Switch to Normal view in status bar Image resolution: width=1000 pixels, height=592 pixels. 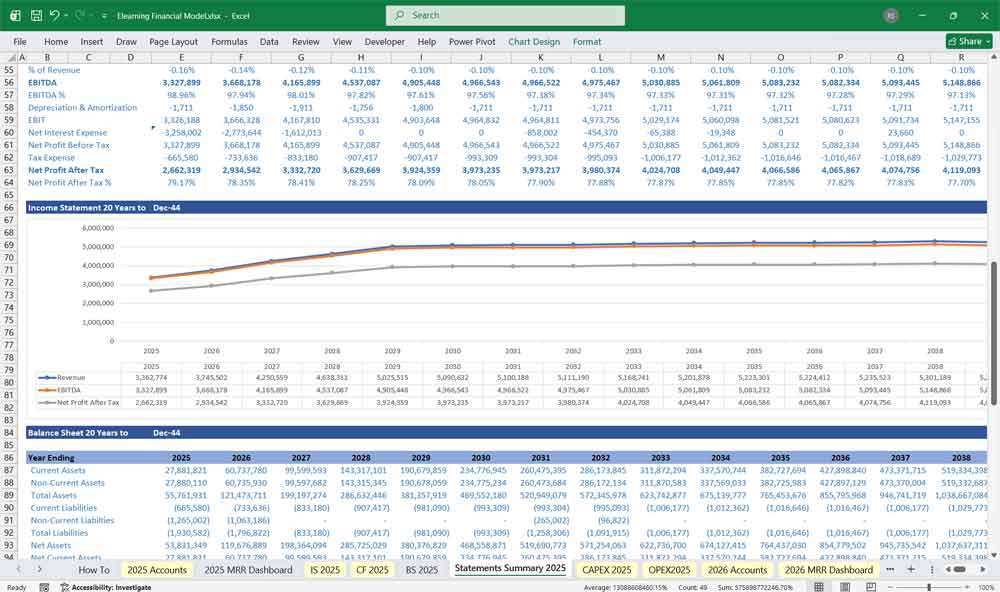pos(819,586)
